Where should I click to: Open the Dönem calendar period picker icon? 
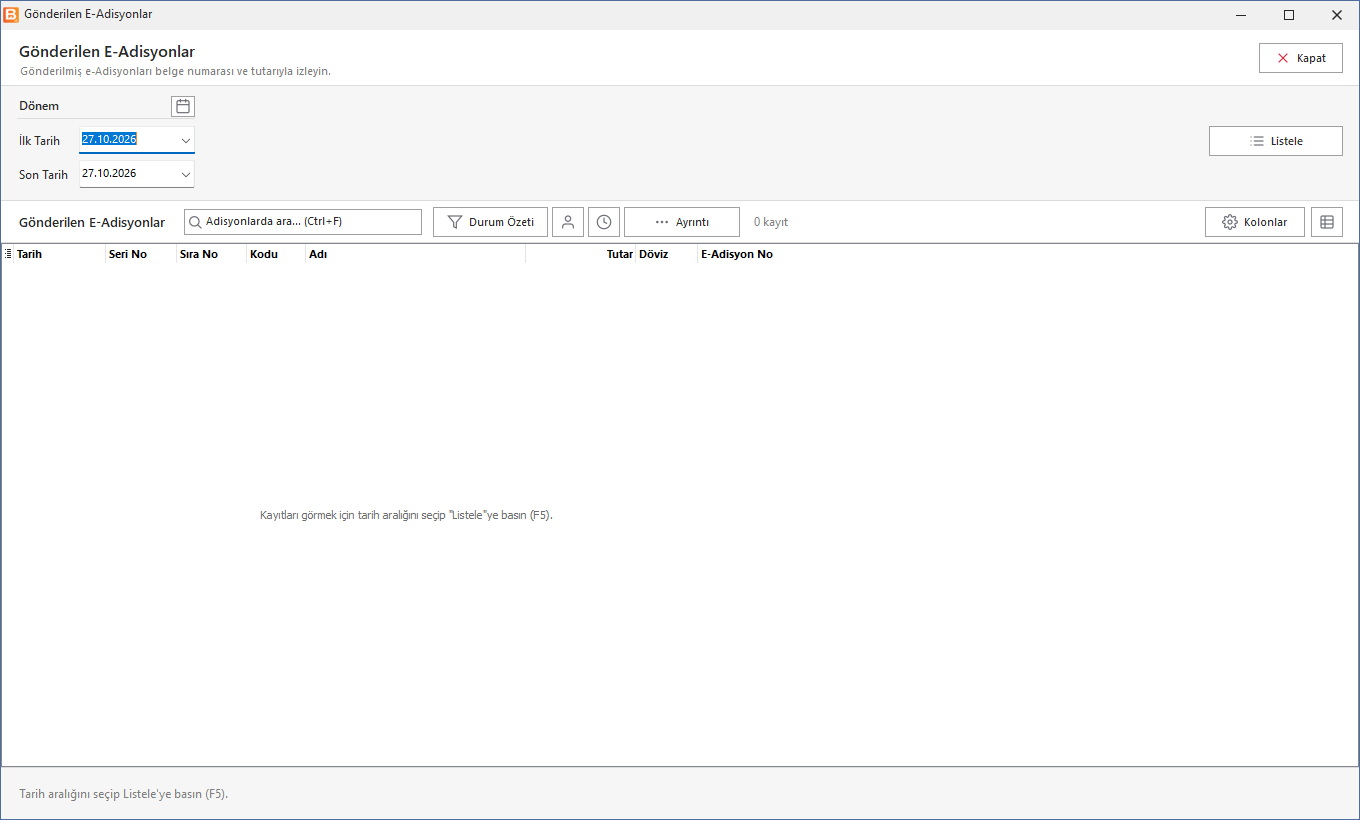click(x=183, y=106)
